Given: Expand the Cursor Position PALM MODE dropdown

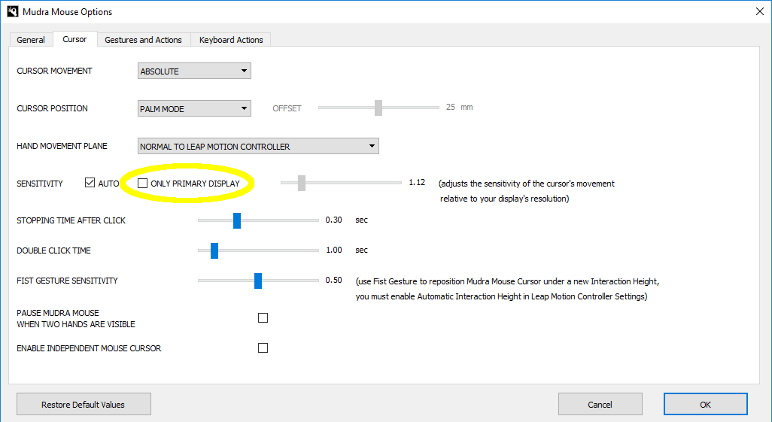Looking at the screenshot, I should click(194, 108).
